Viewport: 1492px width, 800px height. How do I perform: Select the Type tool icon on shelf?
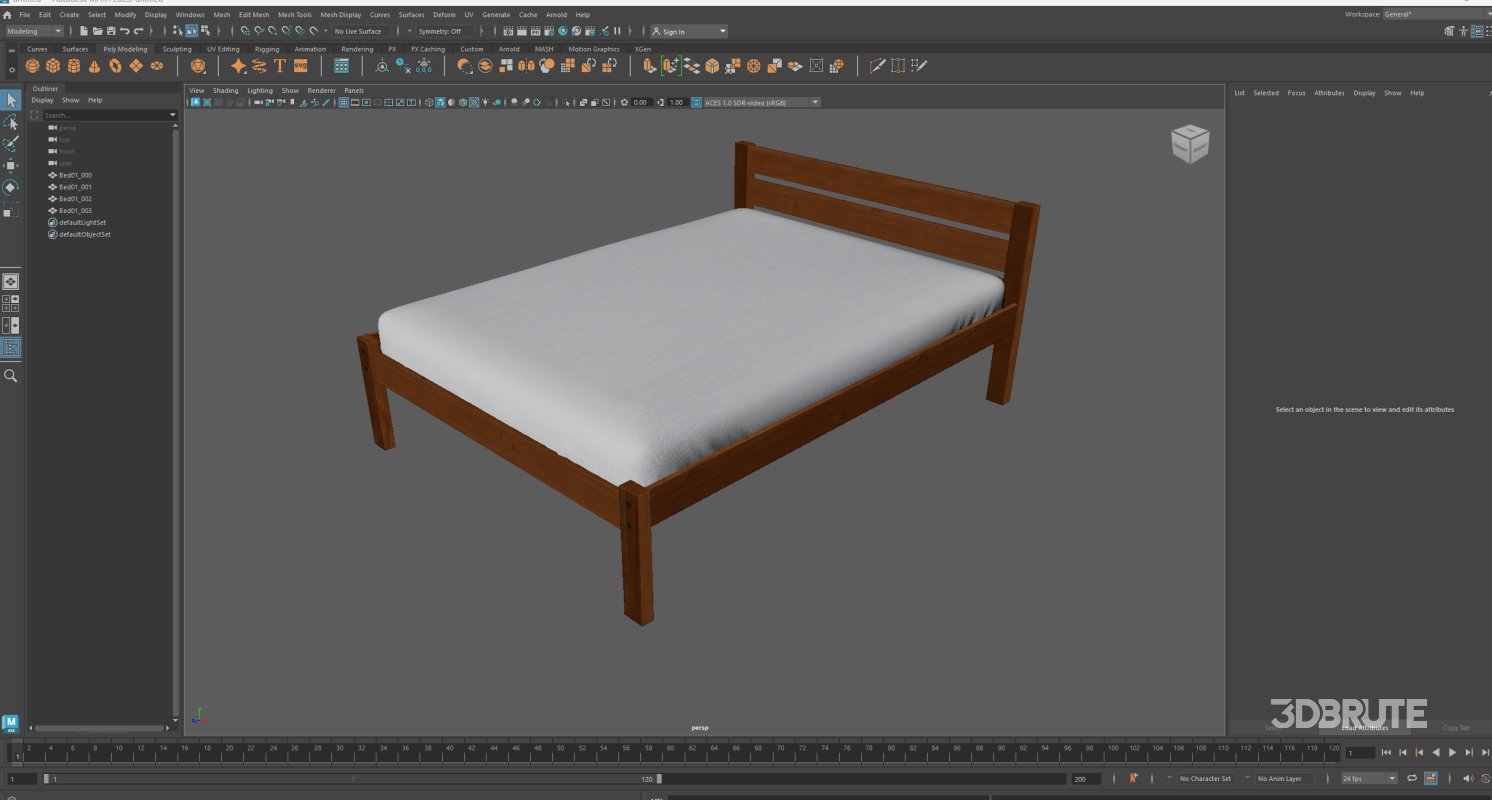point(281,65)
